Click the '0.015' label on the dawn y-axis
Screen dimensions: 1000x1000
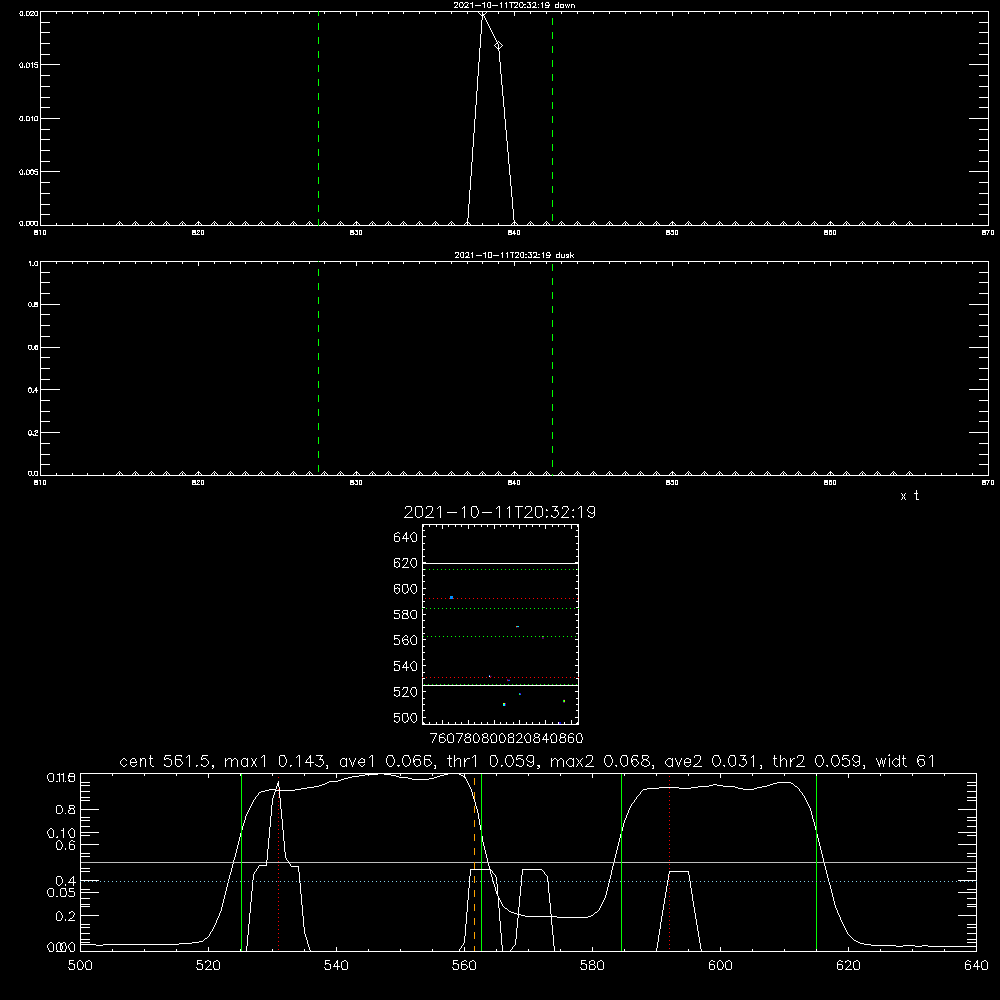coord(29,65)
